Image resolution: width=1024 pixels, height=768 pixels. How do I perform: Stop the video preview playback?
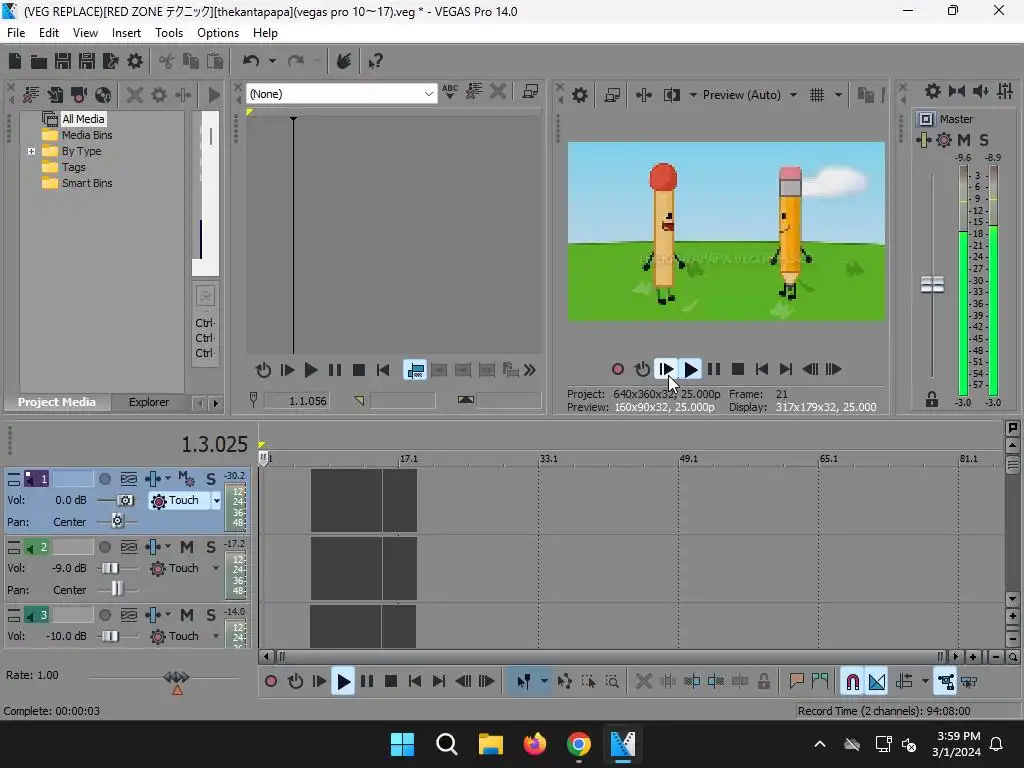pos(738,370)
